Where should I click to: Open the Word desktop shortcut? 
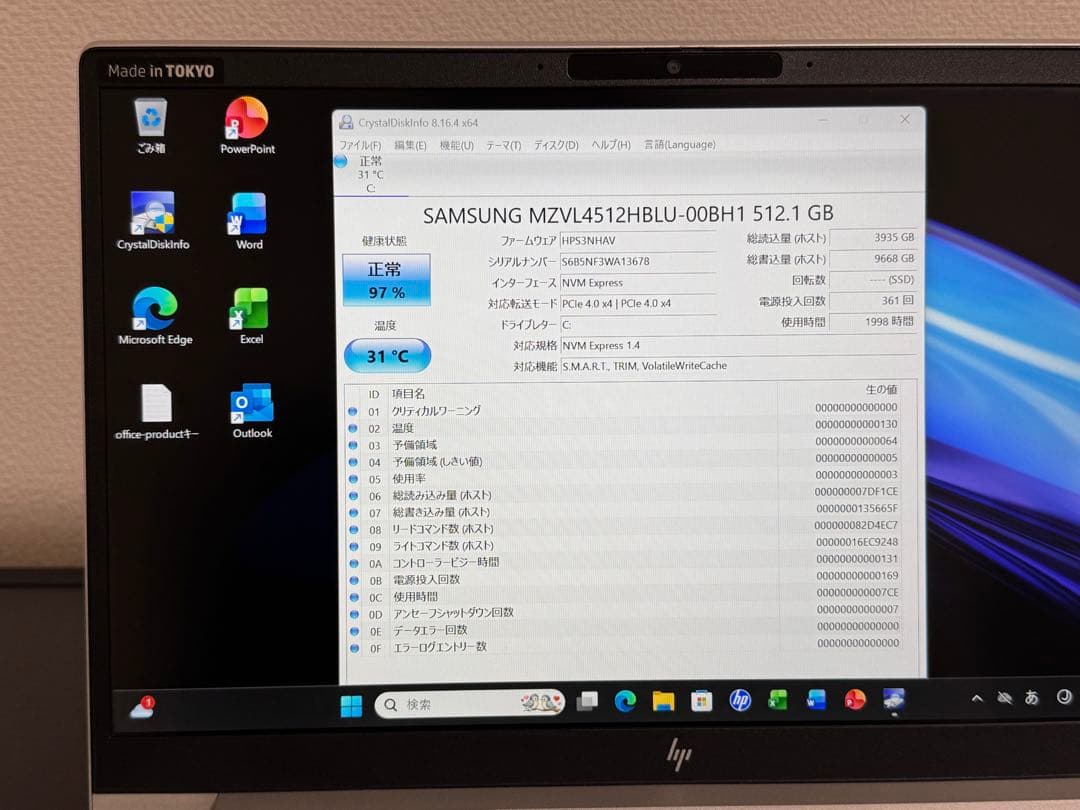(249, 221)
